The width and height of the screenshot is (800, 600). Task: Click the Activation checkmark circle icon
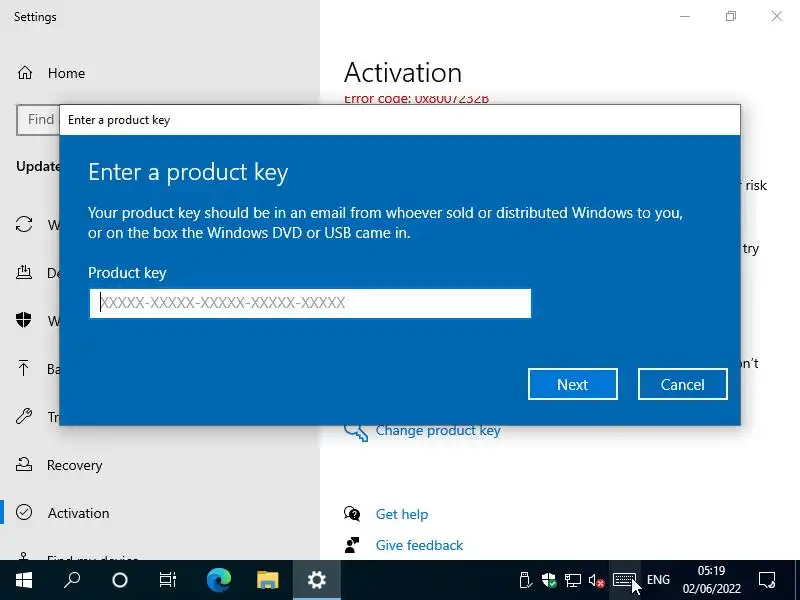(x=24, y=512)
